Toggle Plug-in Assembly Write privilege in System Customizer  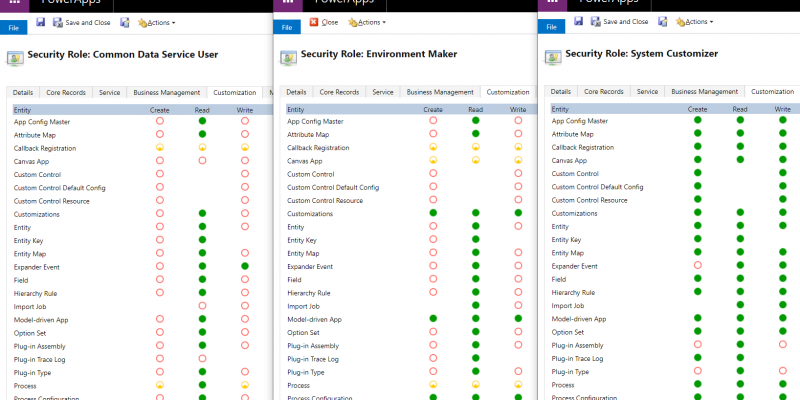point(783,344)
